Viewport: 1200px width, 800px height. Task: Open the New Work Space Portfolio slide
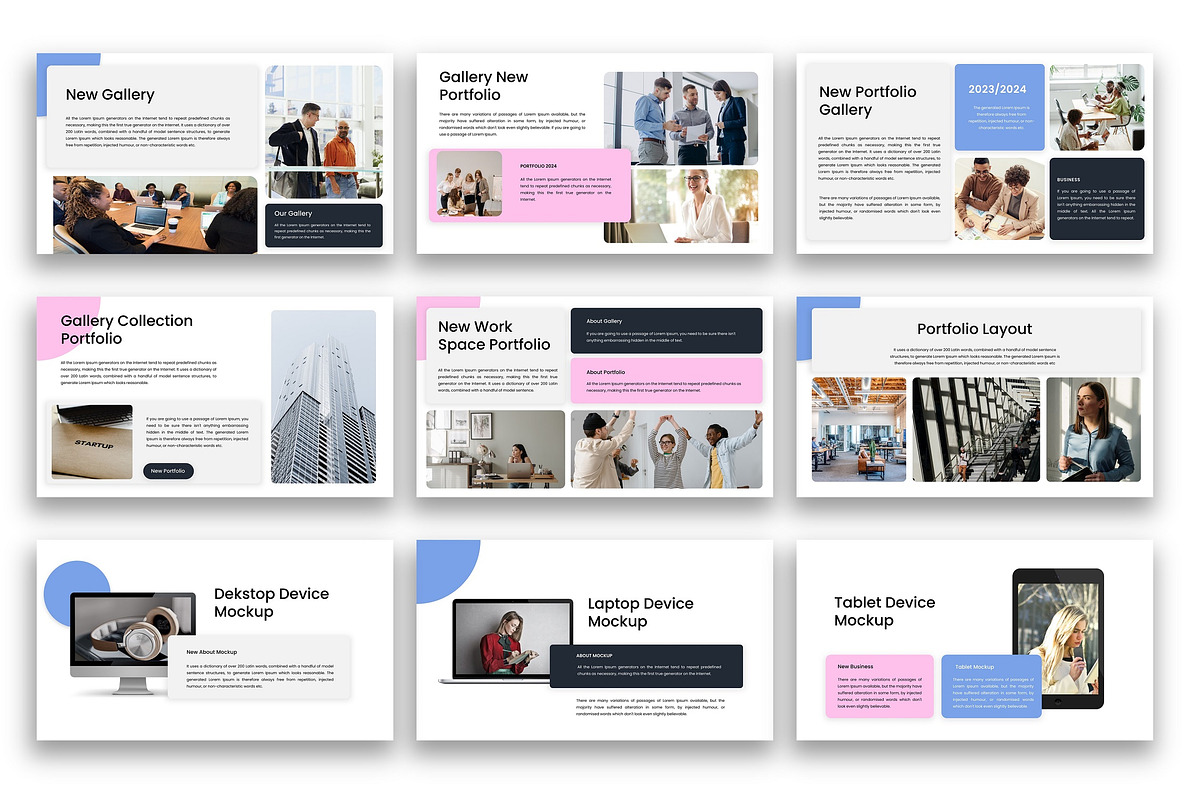pyautogui.click(x=595, y=396)
